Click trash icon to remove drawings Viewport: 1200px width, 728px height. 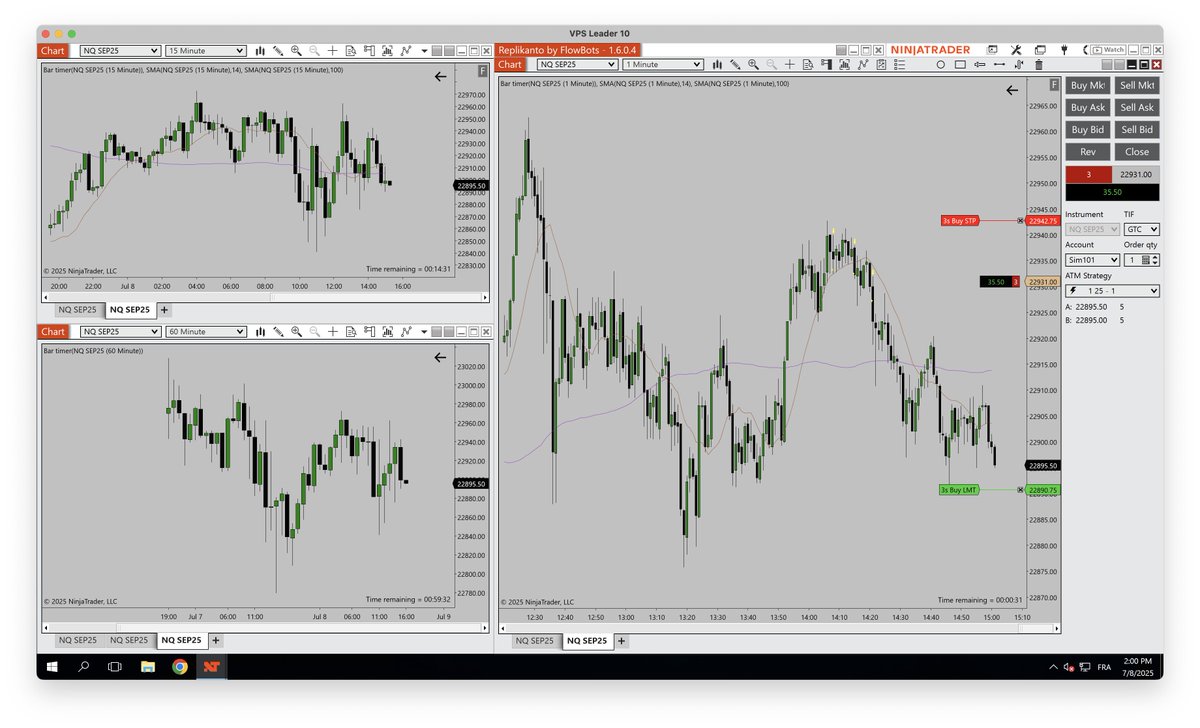(1039, 64)
